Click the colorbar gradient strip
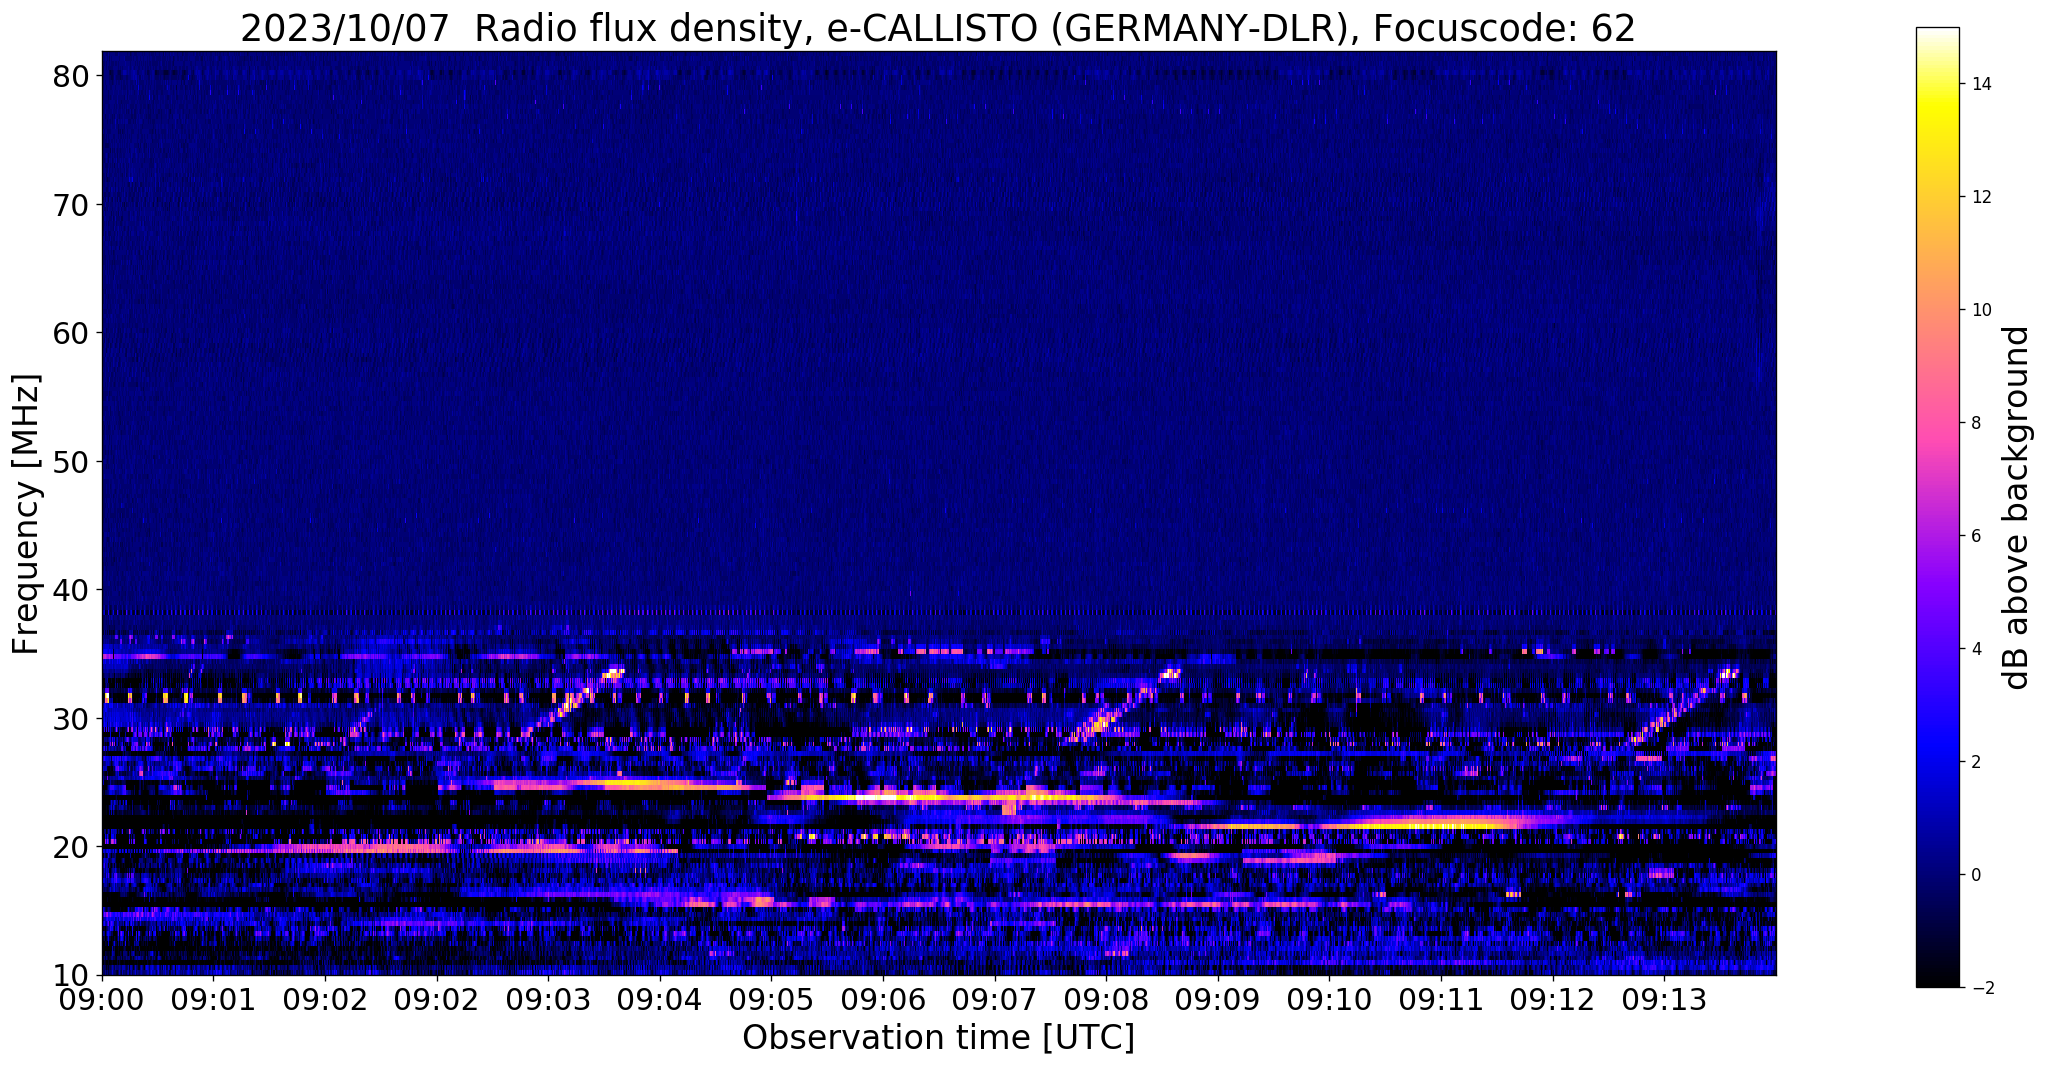 (1937, 508)
